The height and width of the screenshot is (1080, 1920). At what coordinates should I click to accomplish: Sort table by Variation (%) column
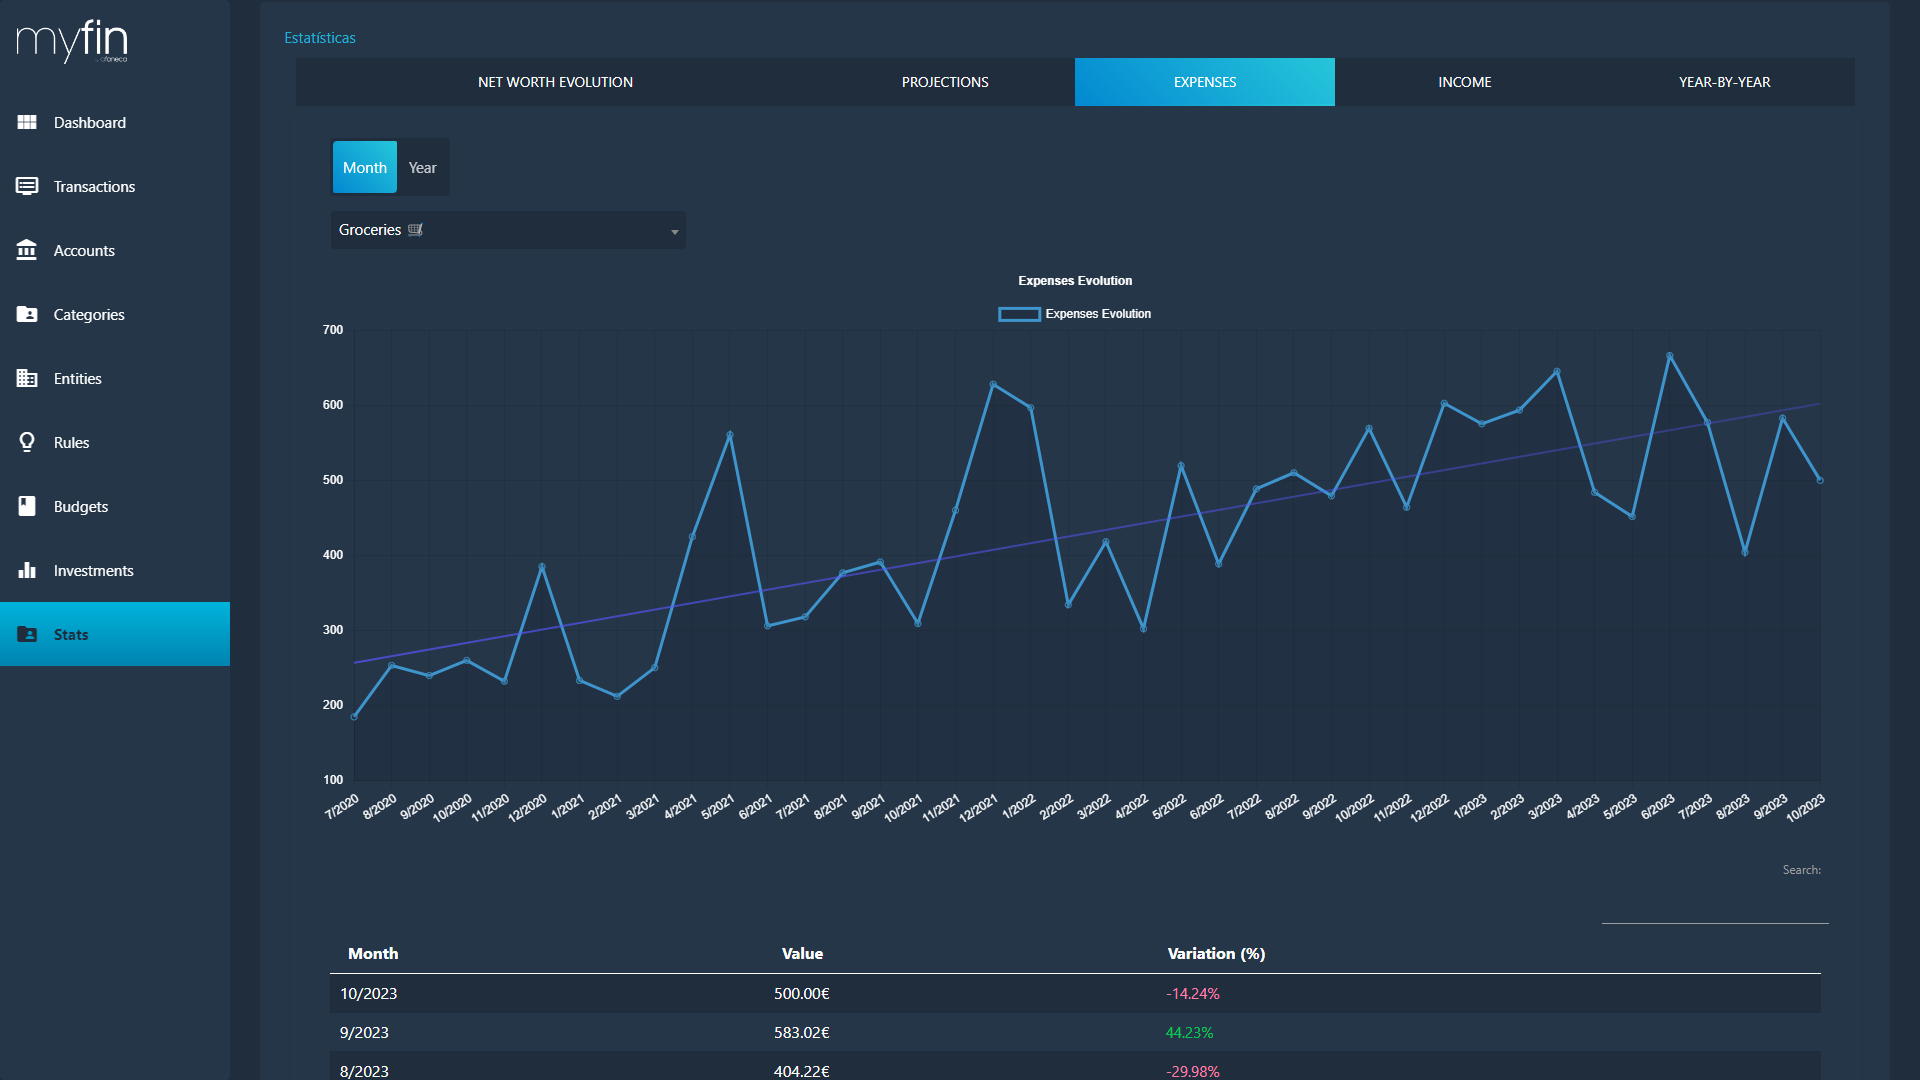1216,954
